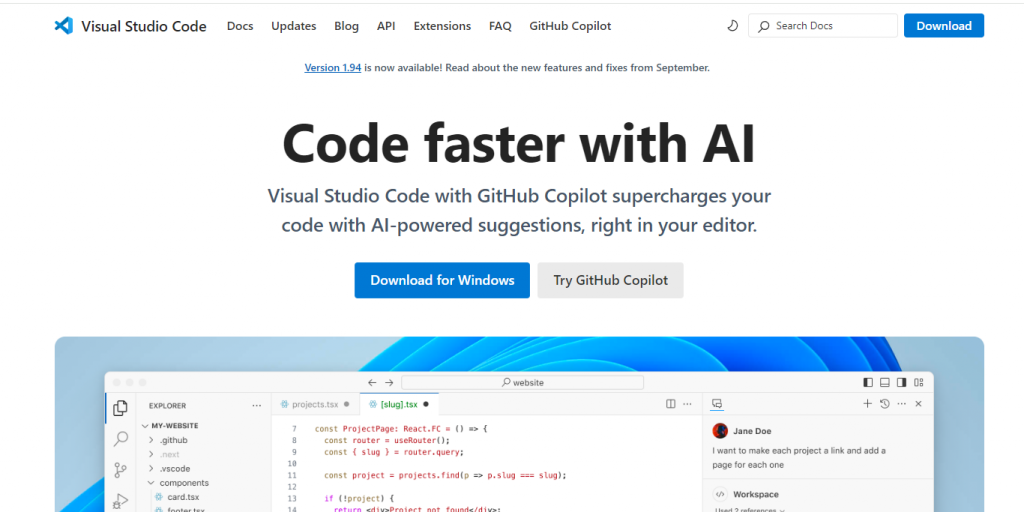Screen dimensions: 1024x512
Task: Click the projects.find code line
Action: pos(445,475)
